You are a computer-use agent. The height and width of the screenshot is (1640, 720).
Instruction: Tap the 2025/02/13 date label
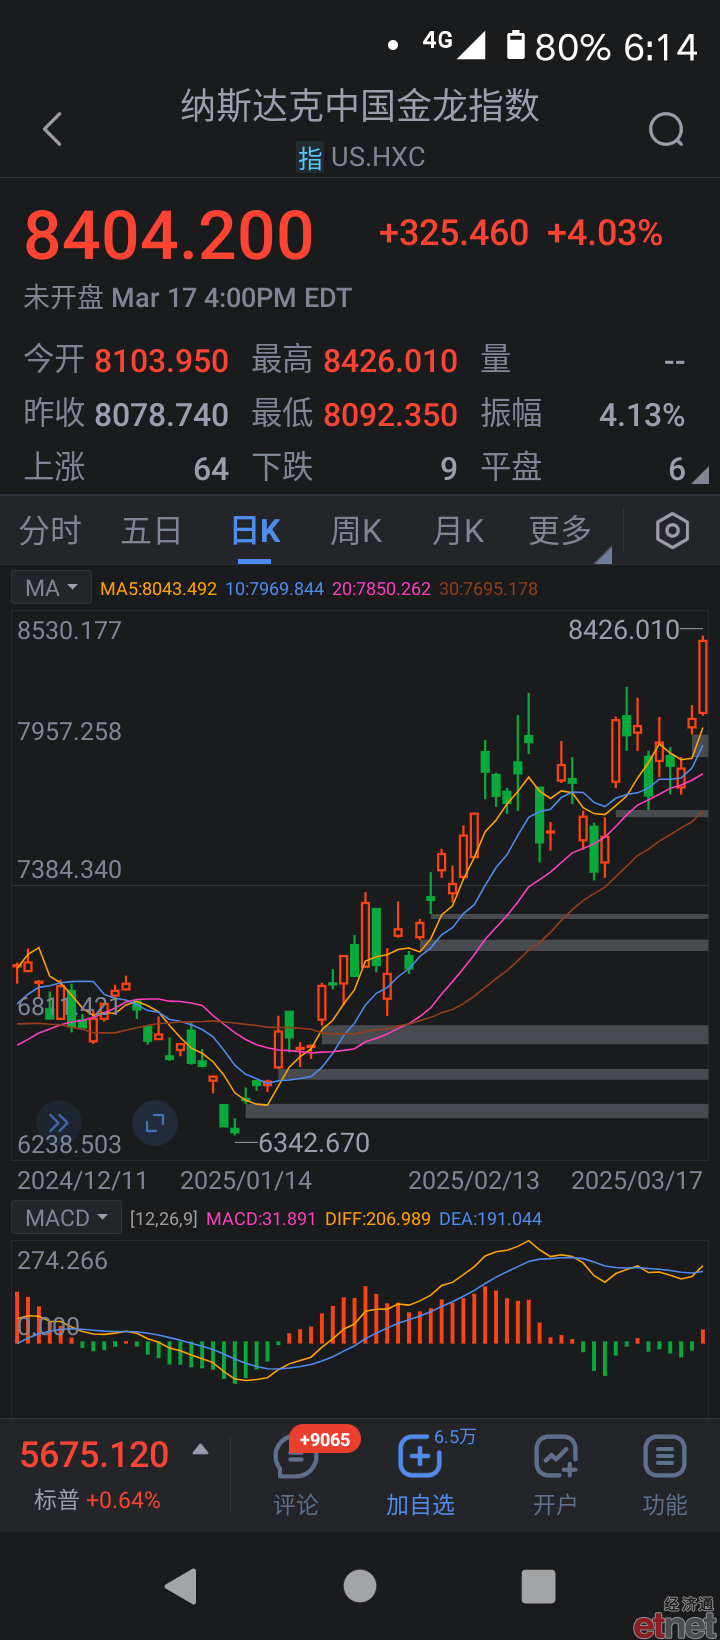click(x=474, y=1181)
